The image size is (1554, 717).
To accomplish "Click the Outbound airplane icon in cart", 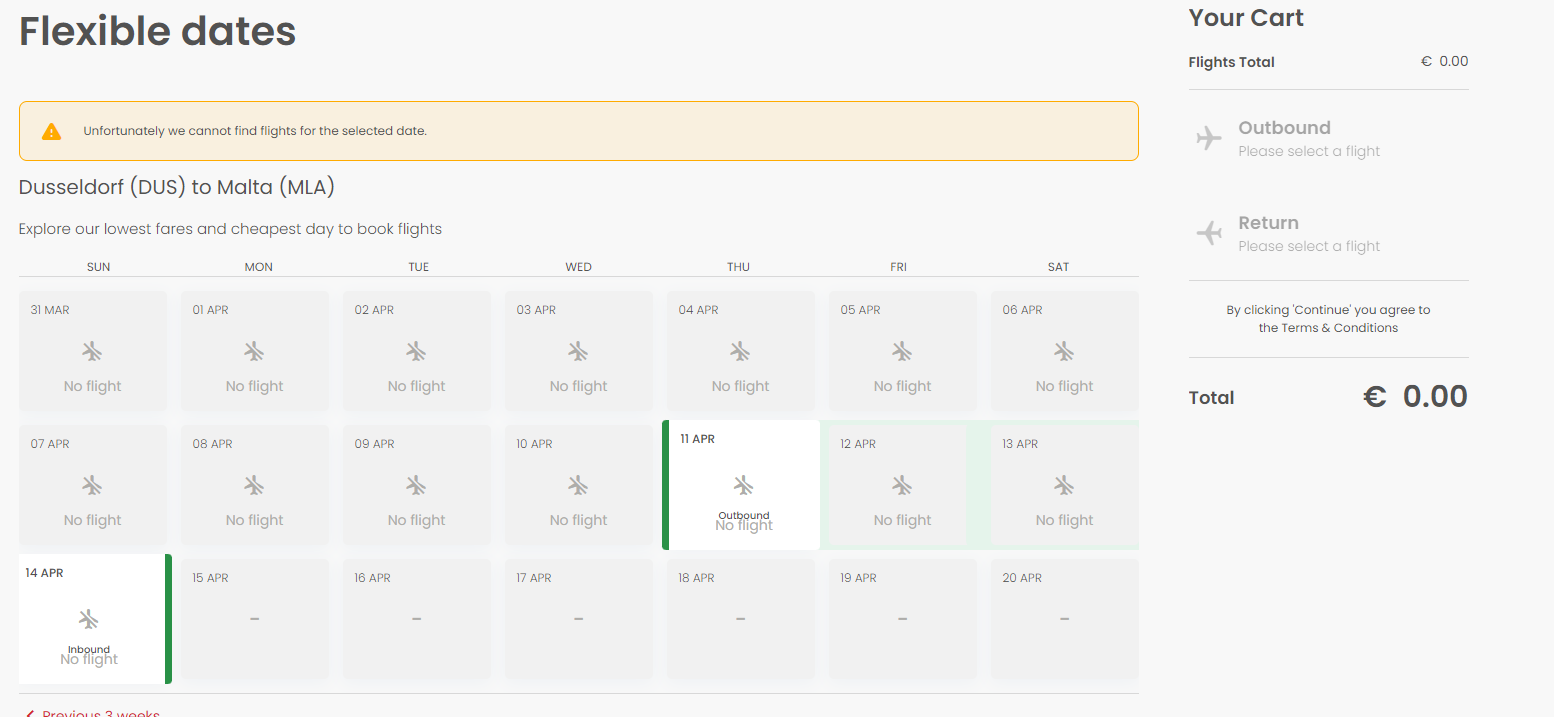I will click(x=1209, y=138).
